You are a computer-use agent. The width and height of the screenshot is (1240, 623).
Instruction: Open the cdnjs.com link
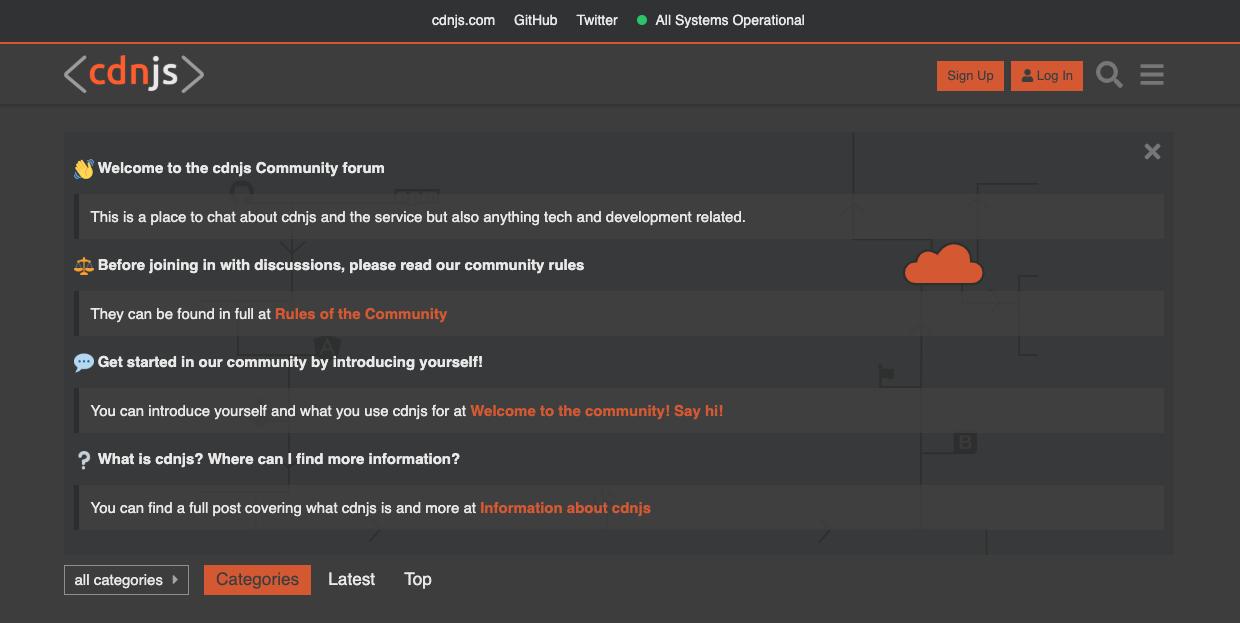pyautogui.click(x=463, y=20)
